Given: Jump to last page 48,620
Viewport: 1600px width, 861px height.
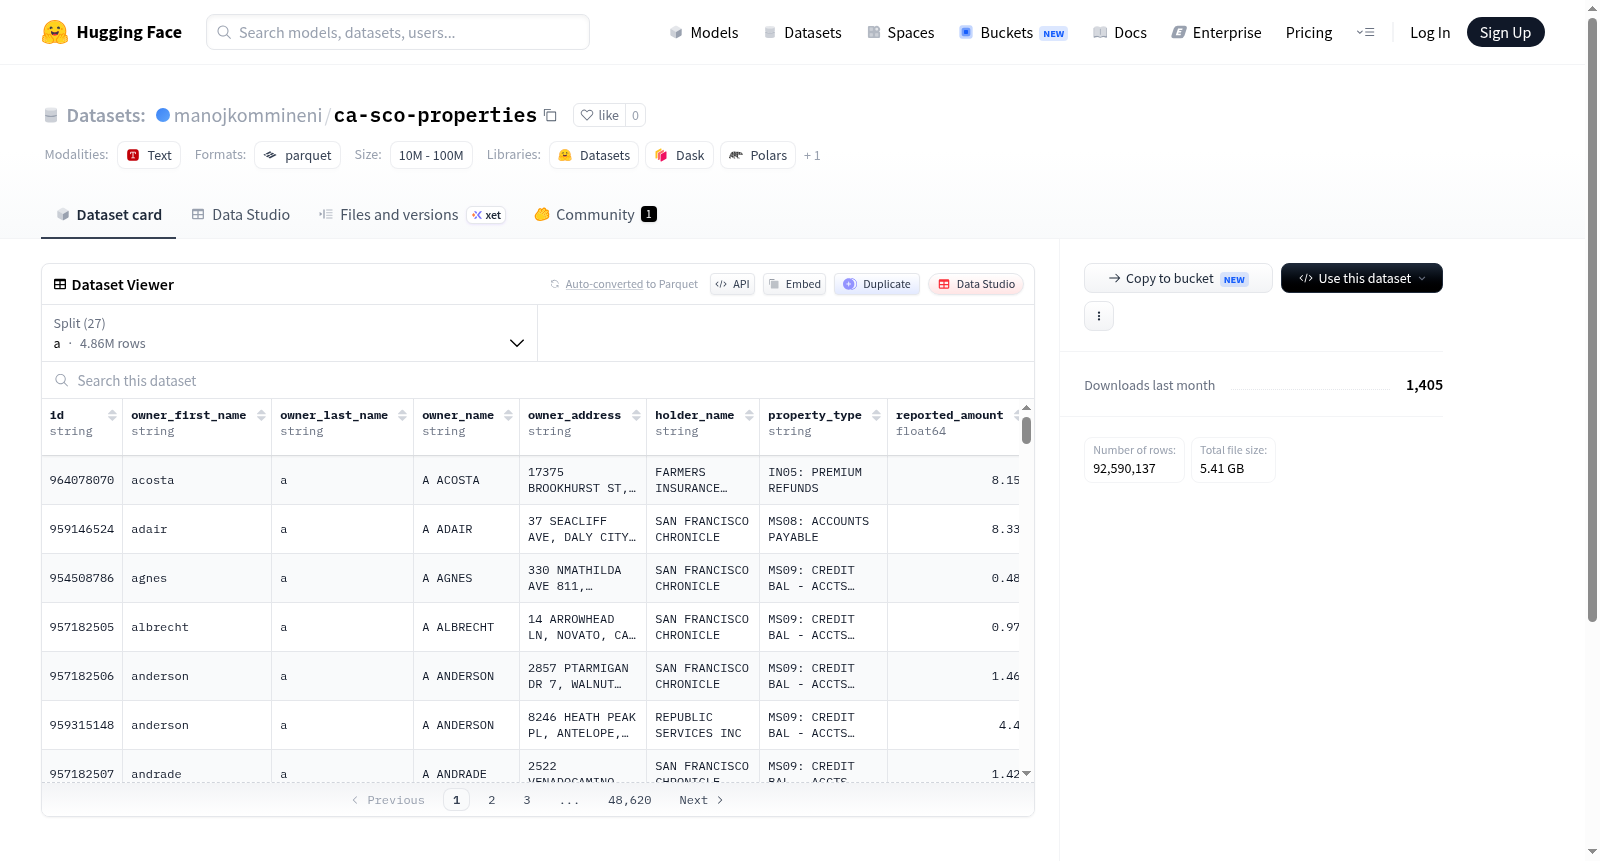Looking at the screenshot, I should tap(630, 800).
